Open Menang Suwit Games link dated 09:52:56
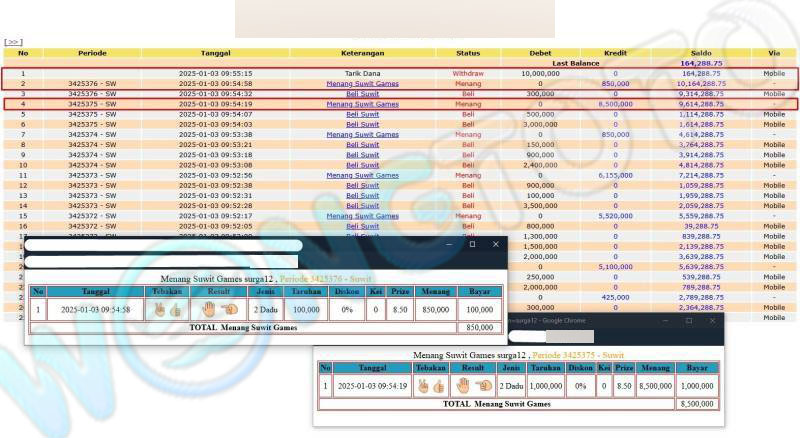 coord(362,175)
